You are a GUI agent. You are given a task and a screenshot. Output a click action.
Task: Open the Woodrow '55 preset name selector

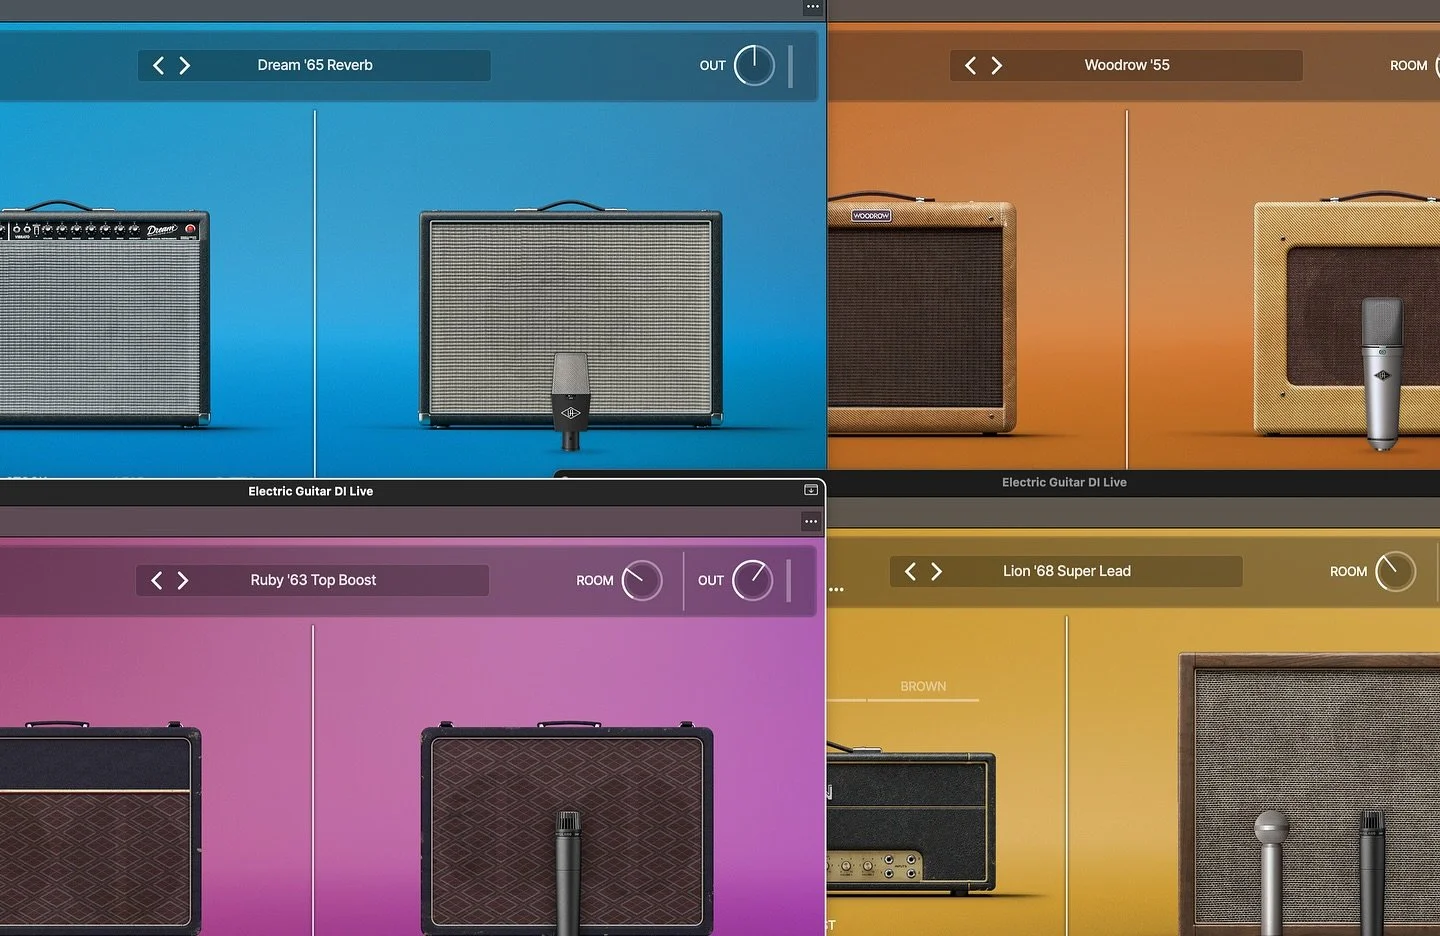(x=1126, y=64)
